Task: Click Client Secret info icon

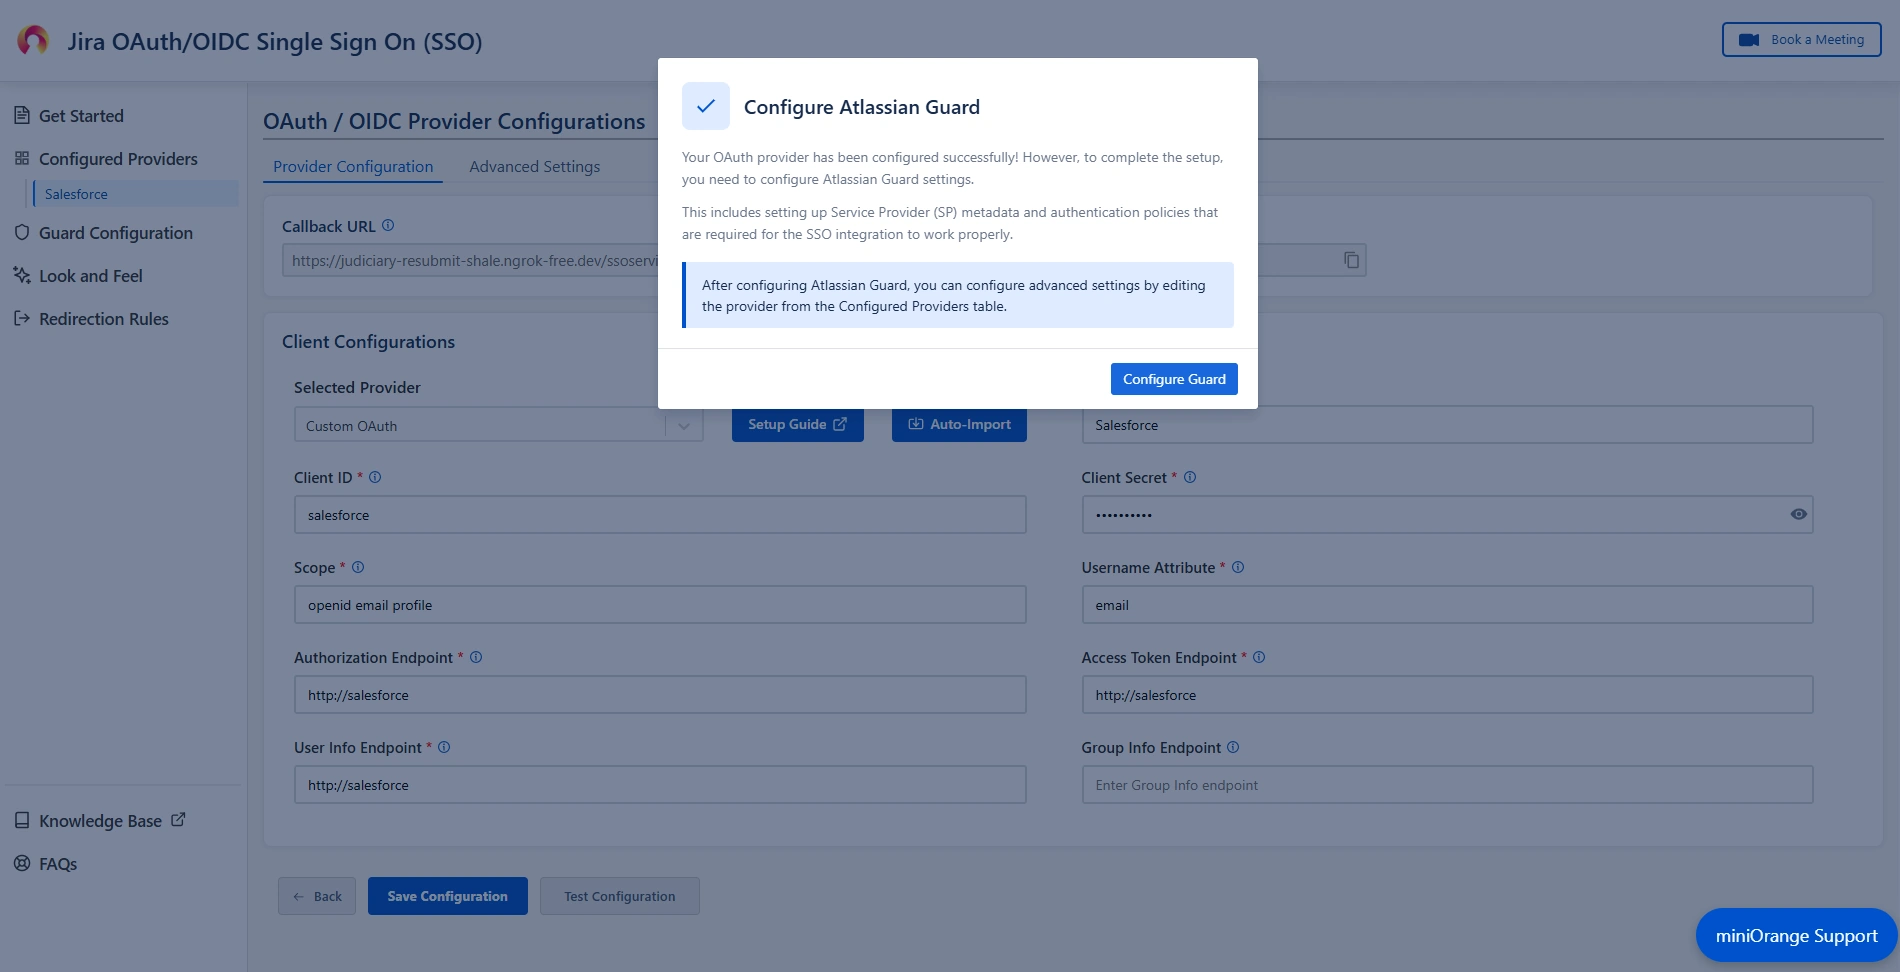Action: (1190, 478)
